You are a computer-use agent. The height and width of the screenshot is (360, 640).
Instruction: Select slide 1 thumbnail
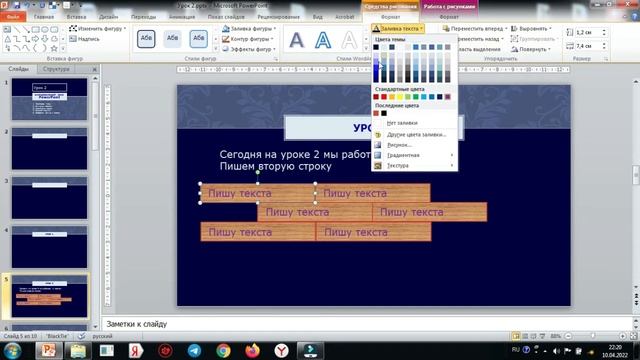(49, 99)
